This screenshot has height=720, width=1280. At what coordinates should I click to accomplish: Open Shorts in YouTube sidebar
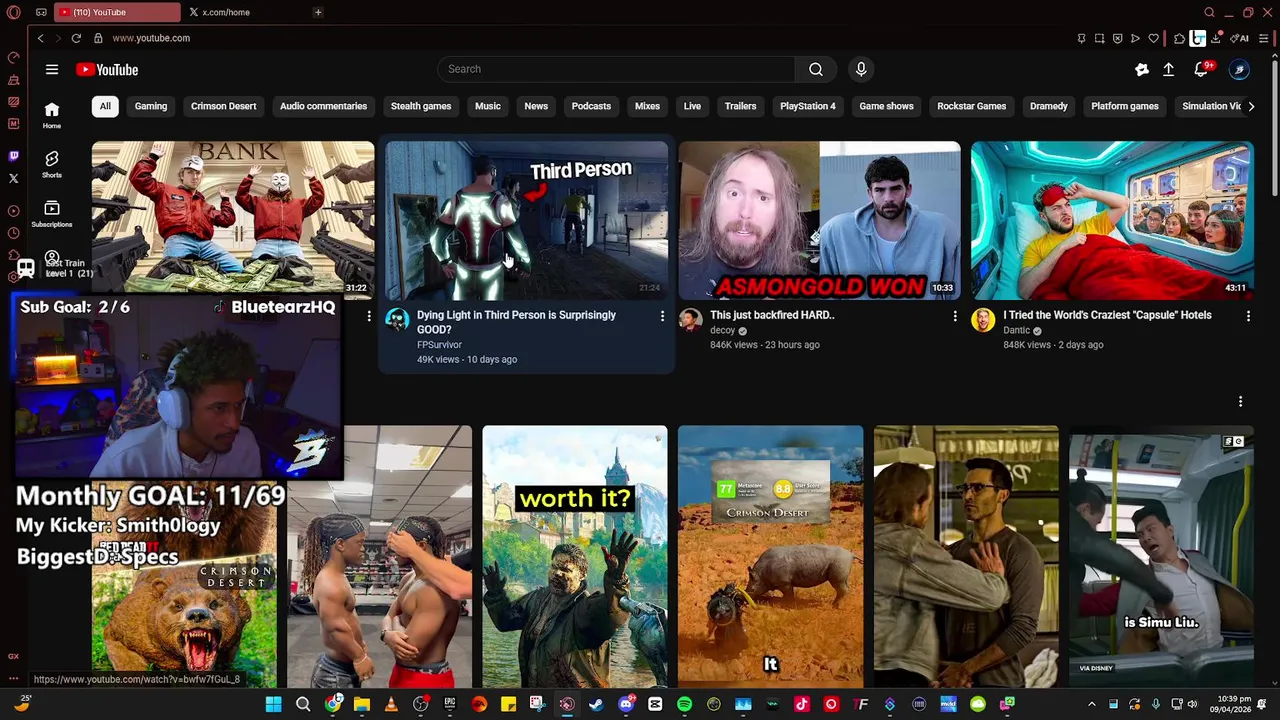pos(52,164)
